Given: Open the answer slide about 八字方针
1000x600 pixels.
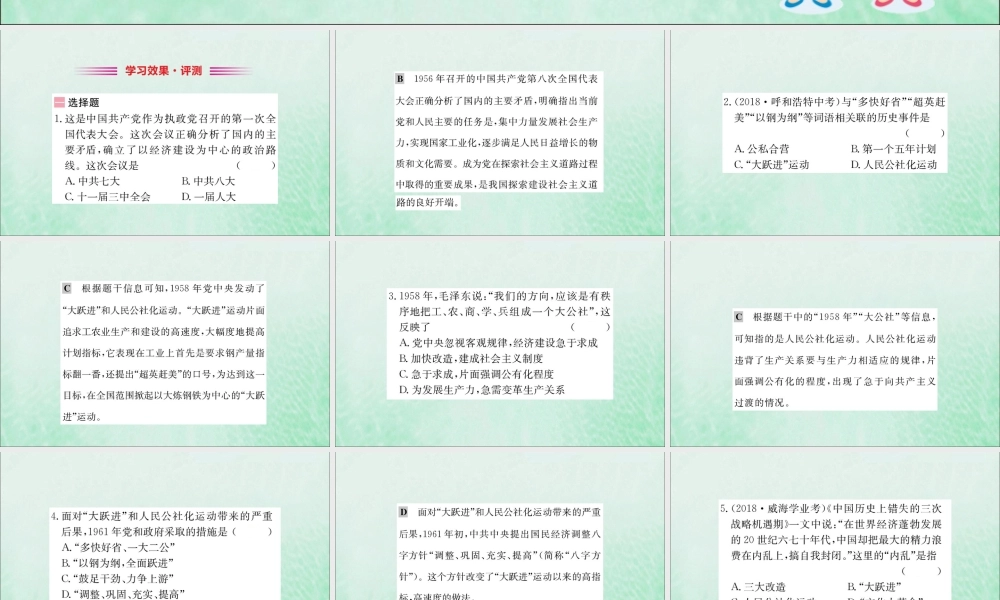Looking at the screenshot, I should pyautogui.click(x=499, y=526).
